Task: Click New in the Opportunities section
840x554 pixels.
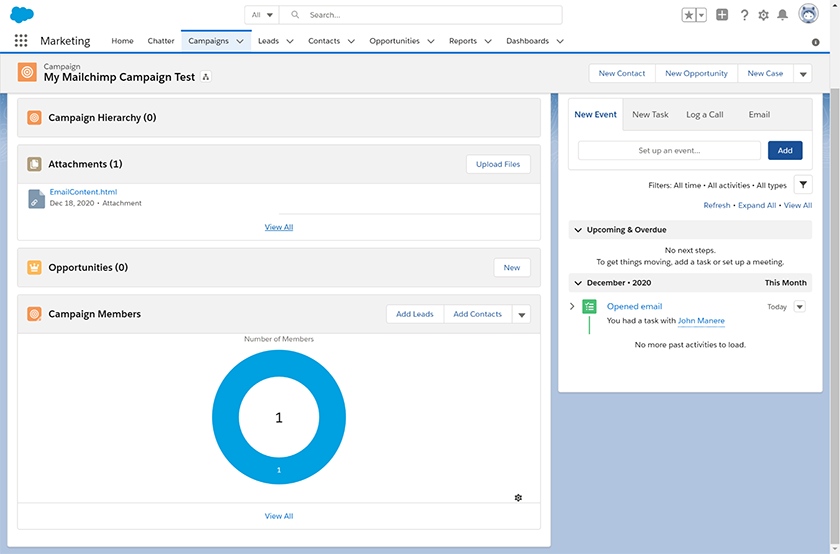Action: tap(512, 267)
